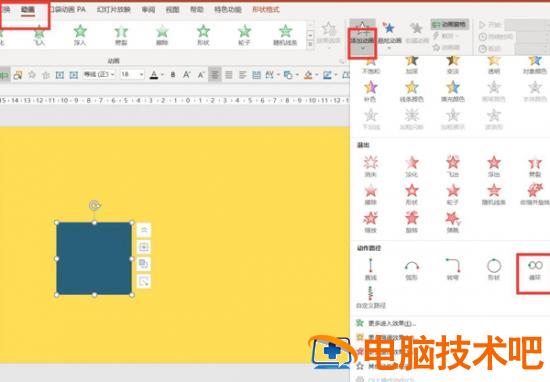Click the rotation handle above the blue square
Image resolution: width=550 pixels, height=382 pixels.
[94, 205]
